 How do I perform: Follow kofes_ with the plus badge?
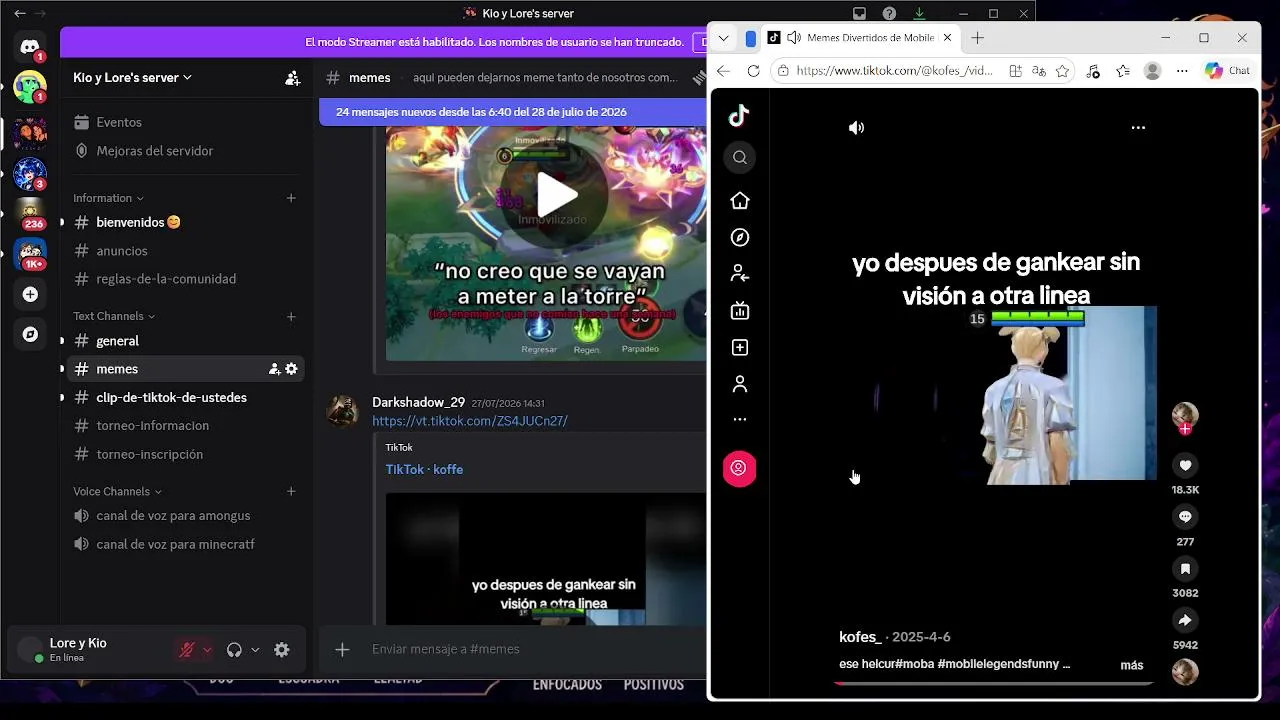click(1186, 429)
